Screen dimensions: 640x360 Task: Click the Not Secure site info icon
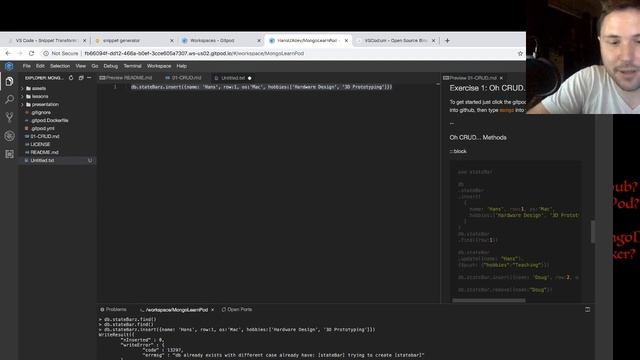click(x=46, y=53)
